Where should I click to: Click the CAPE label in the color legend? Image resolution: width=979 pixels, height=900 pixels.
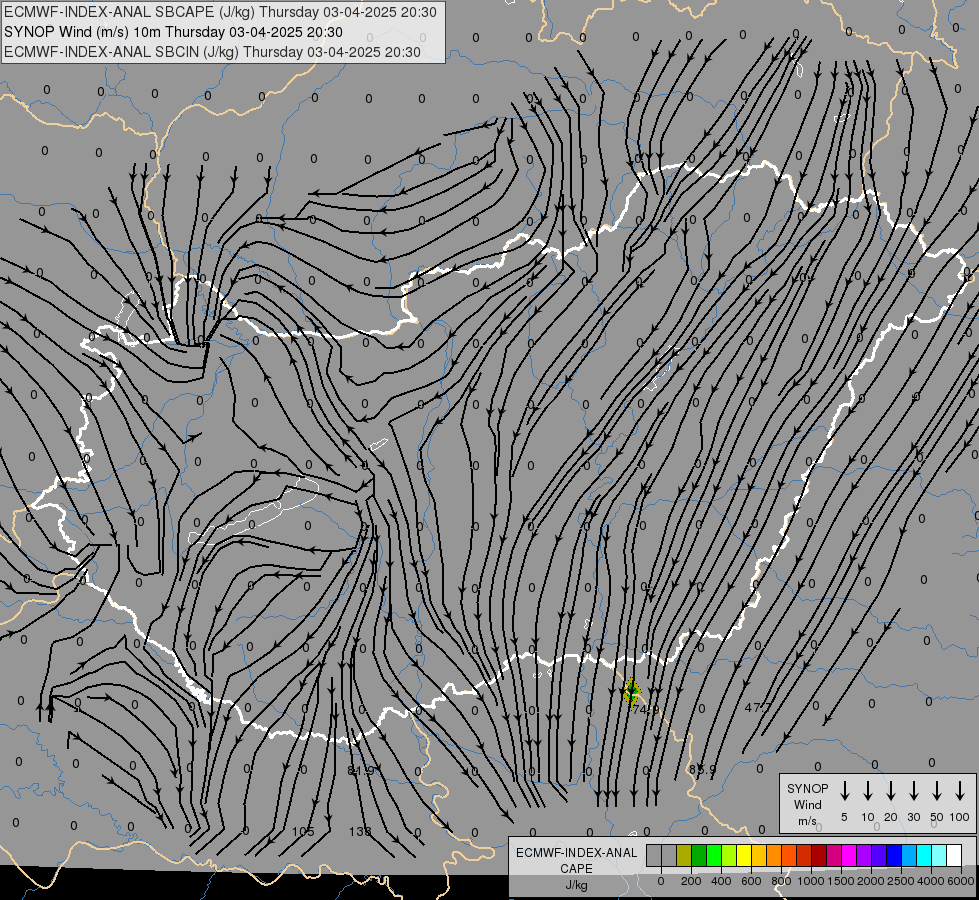pyautogui.click(x=576, y=869)
